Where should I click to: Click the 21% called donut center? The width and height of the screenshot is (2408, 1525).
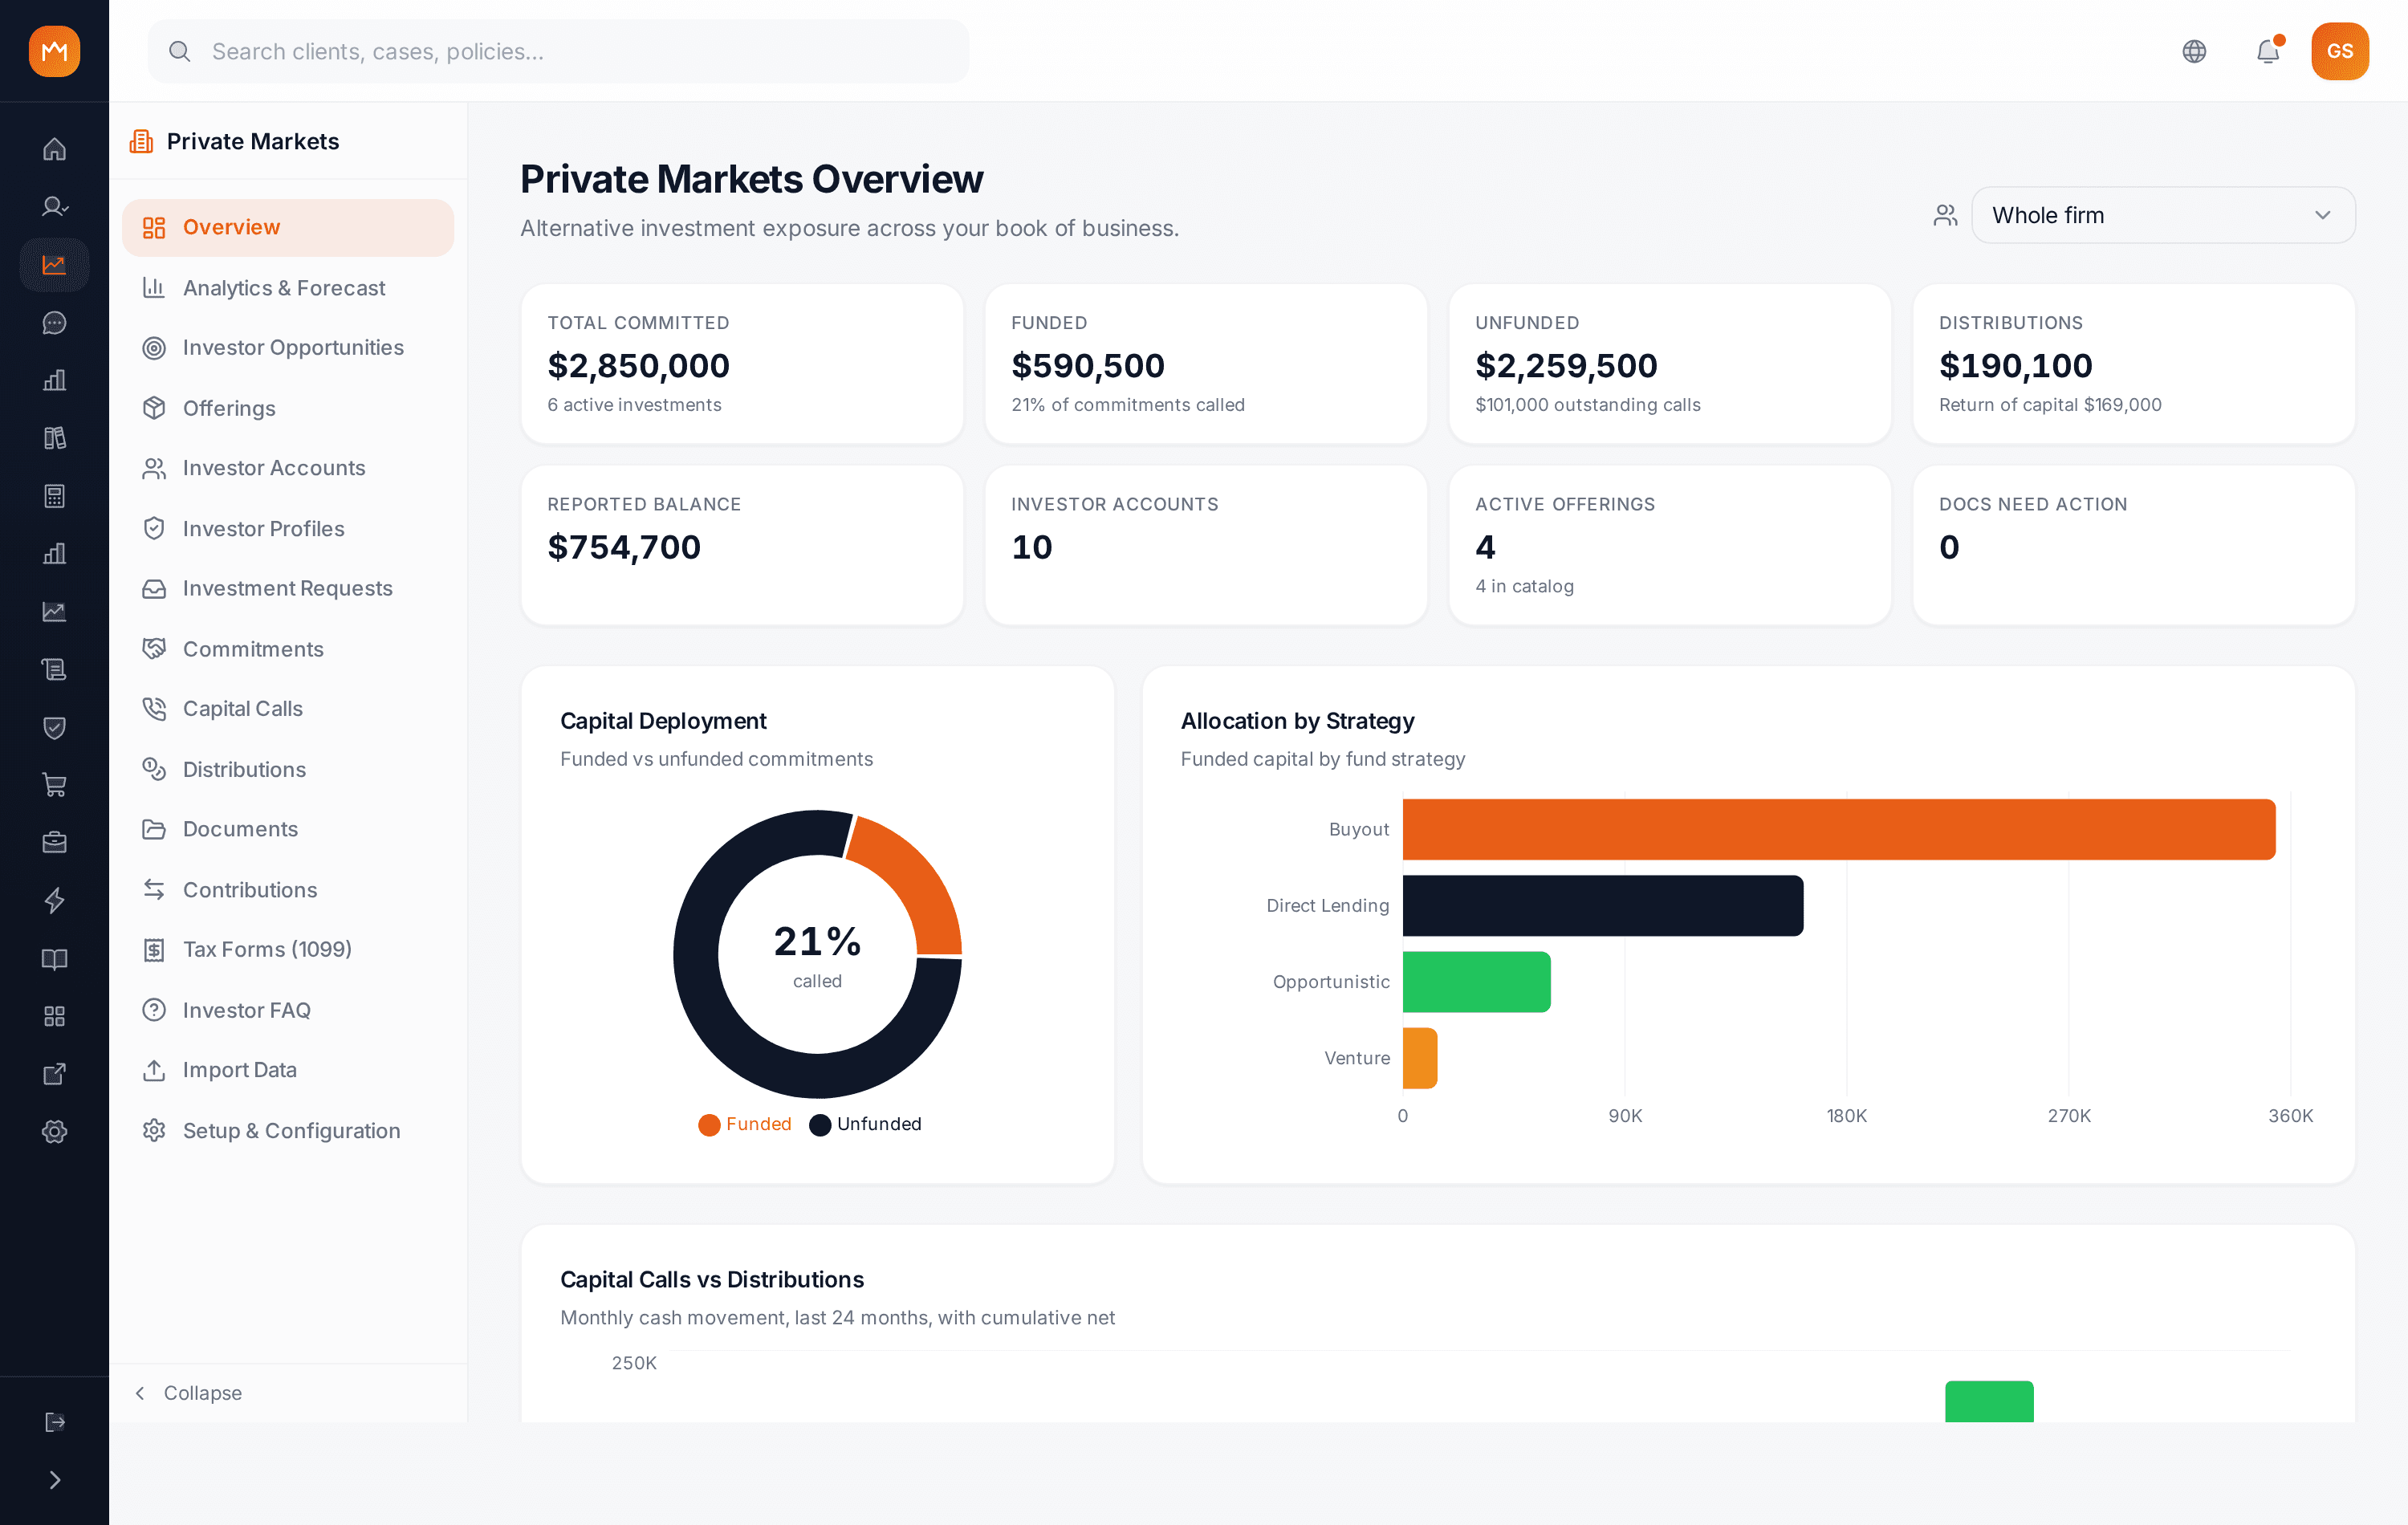817,955
